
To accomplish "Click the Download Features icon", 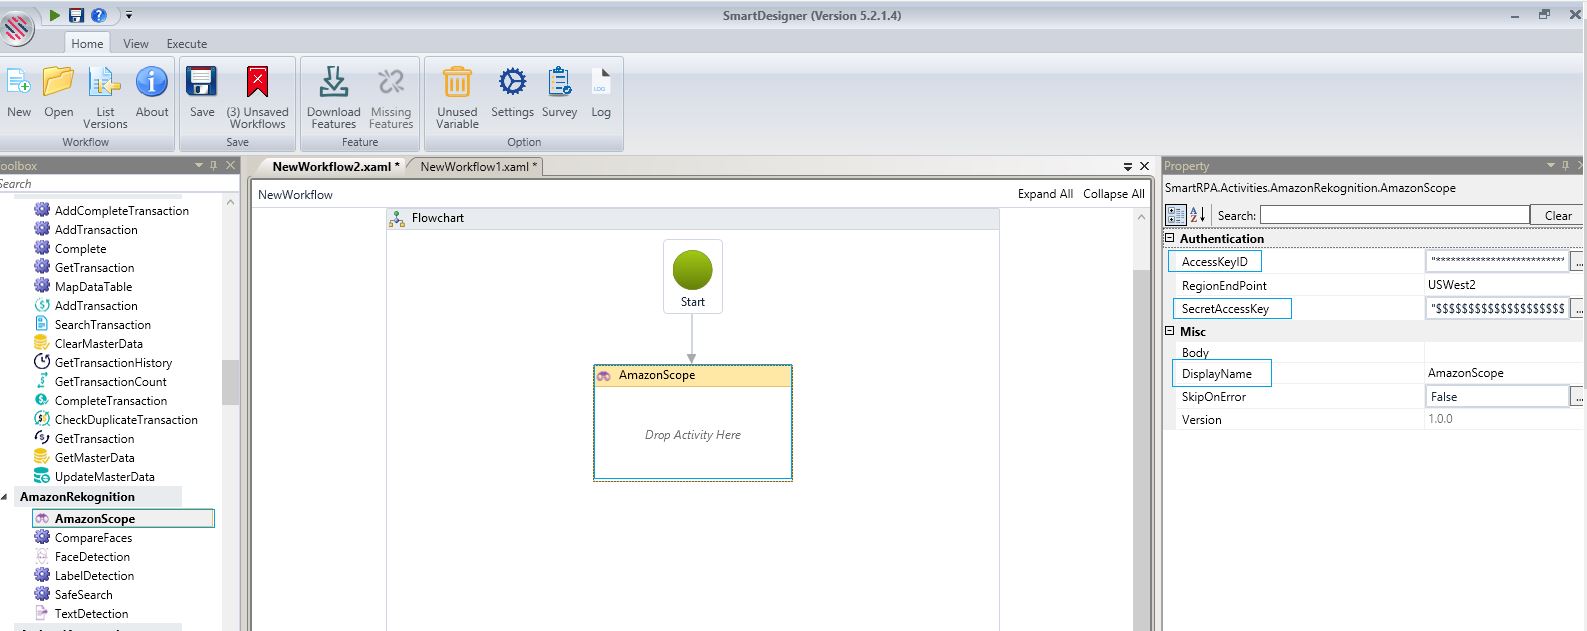I will pos(333,84).
